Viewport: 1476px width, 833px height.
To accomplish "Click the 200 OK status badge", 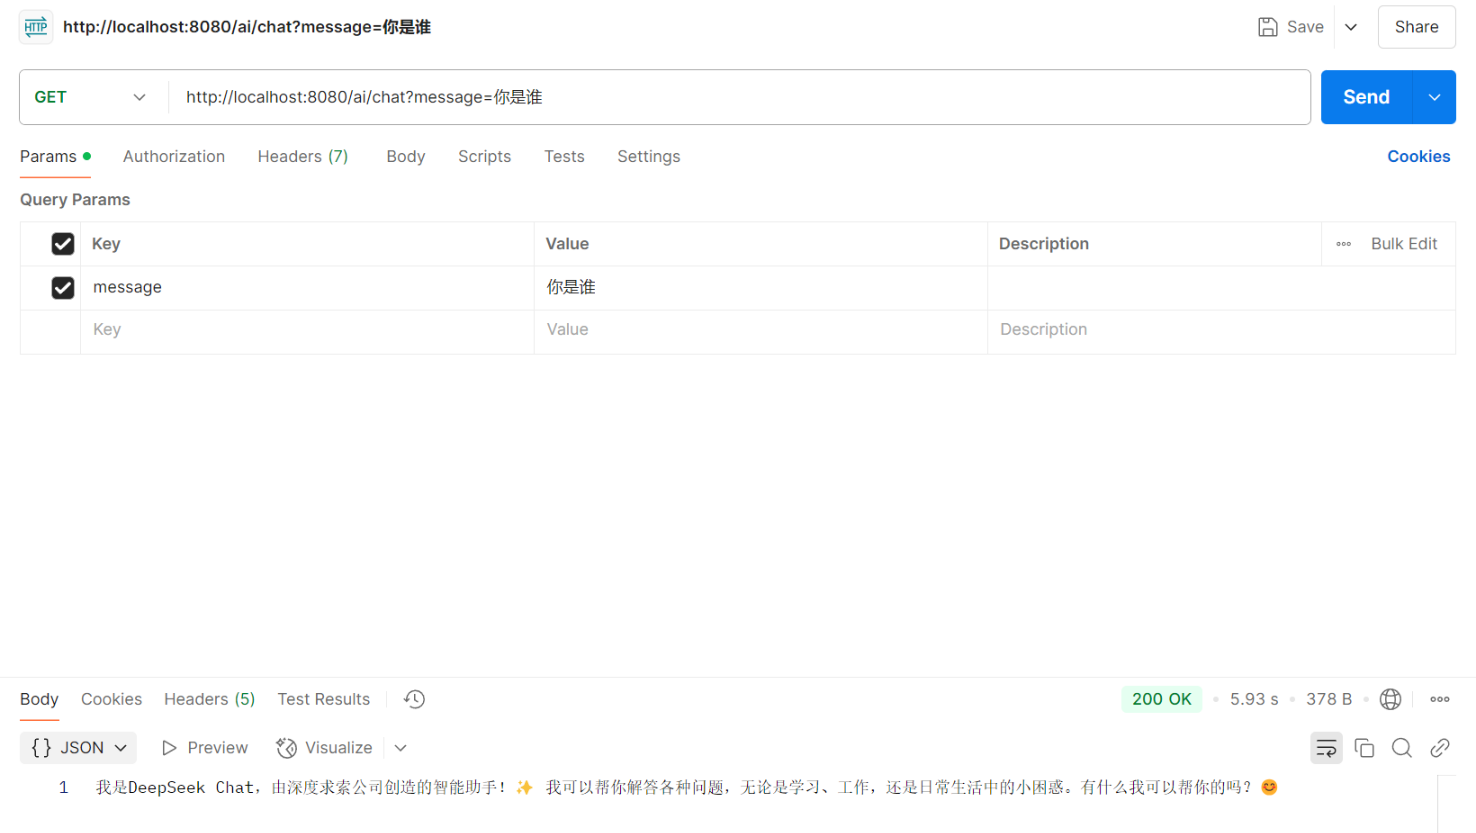I will point(1161,700).
